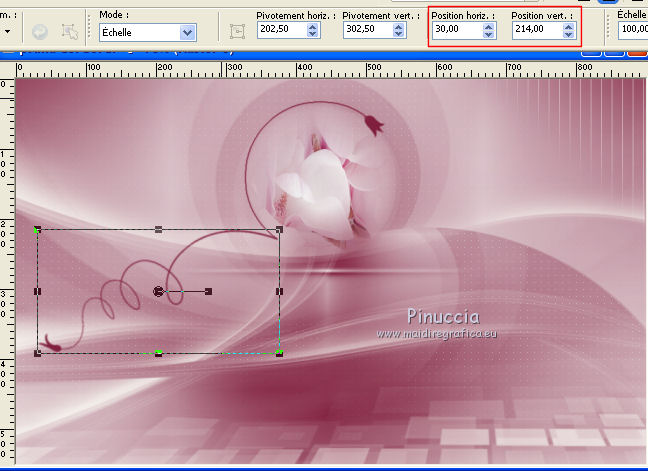Click the Pivotement vert. value field 302,50
Viewport: 648px width, 471px height.
click(368, 30)
